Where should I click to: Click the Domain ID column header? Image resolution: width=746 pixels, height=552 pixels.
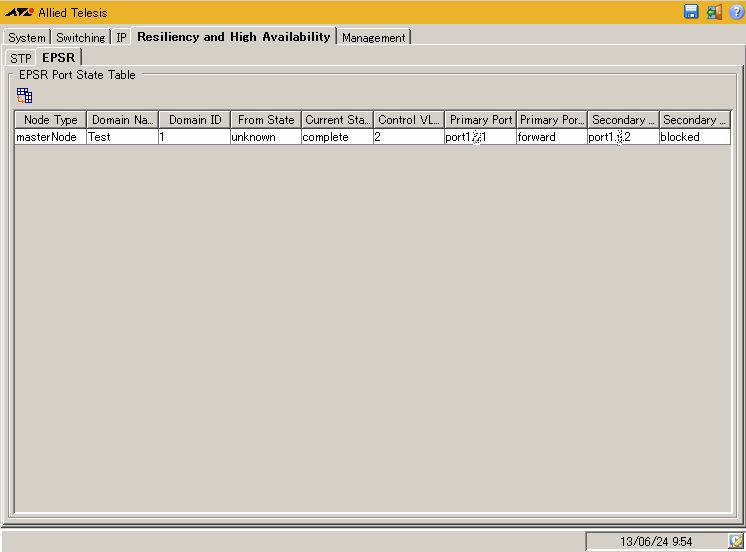(x=194, y=120)
